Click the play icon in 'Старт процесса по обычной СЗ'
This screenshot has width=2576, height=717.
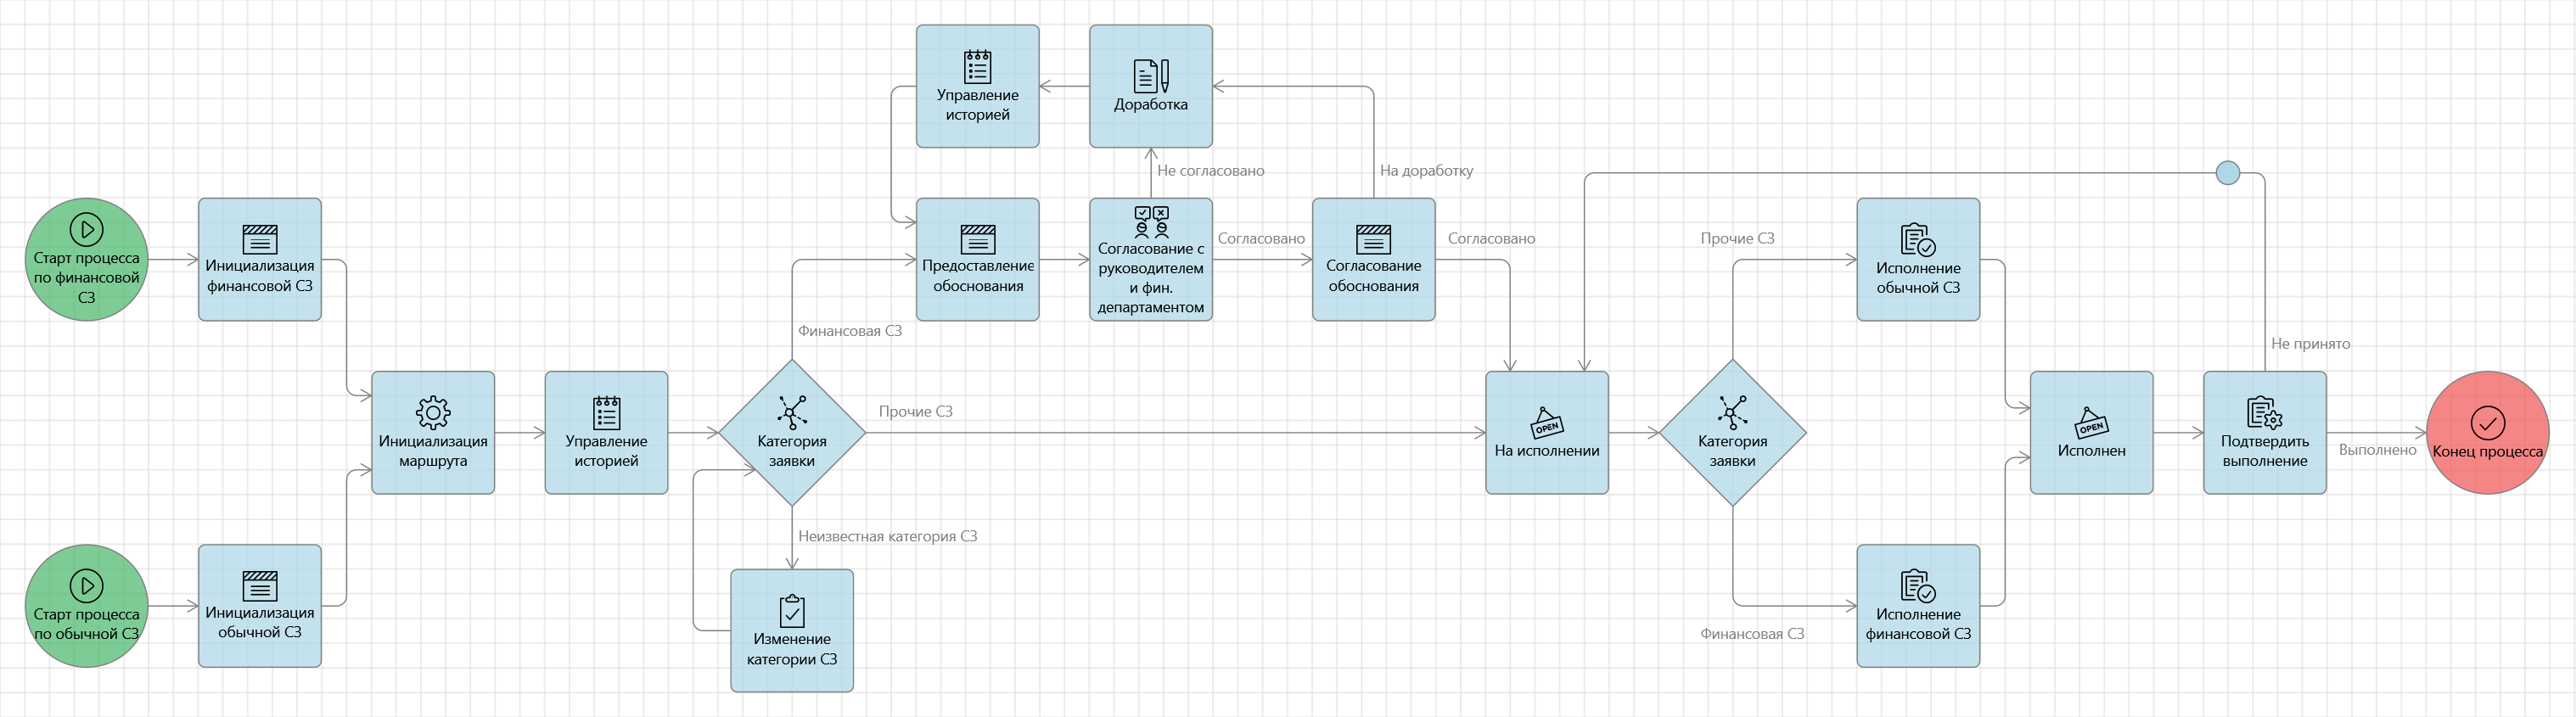86,585
